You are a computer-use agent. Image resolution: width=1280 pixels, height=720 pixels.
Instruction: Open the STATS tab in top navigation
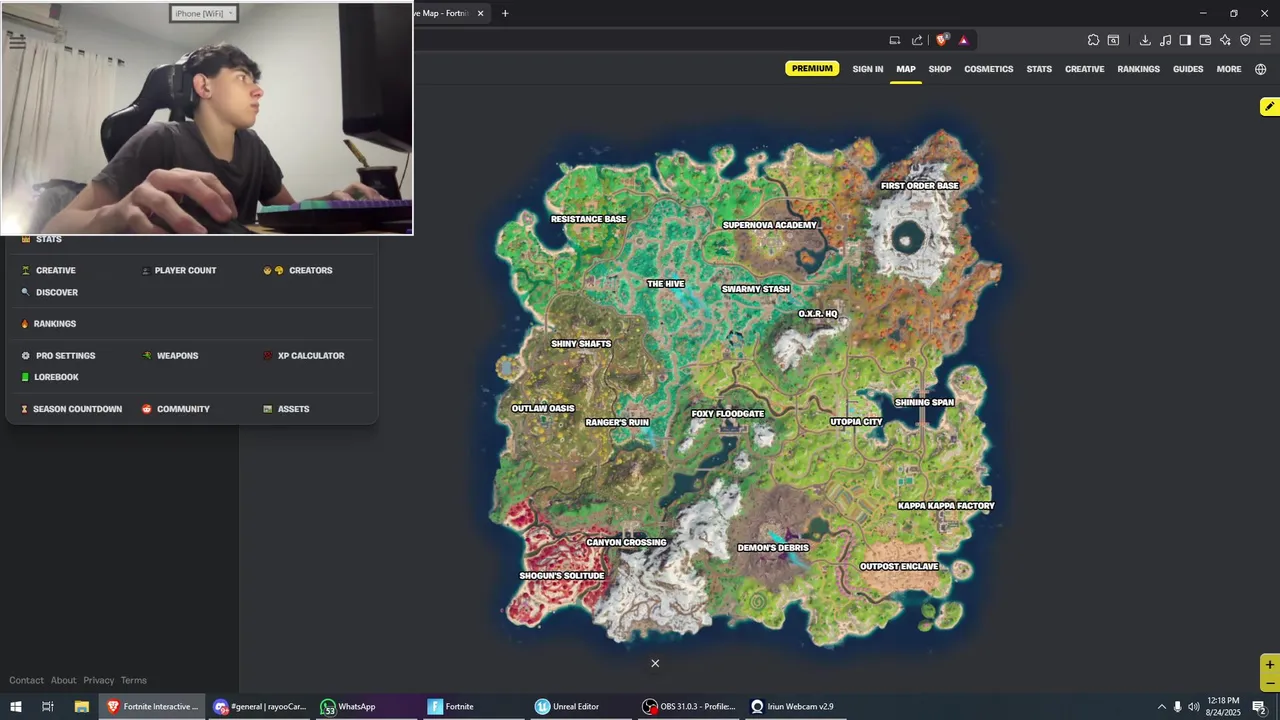click(1039, 69)
